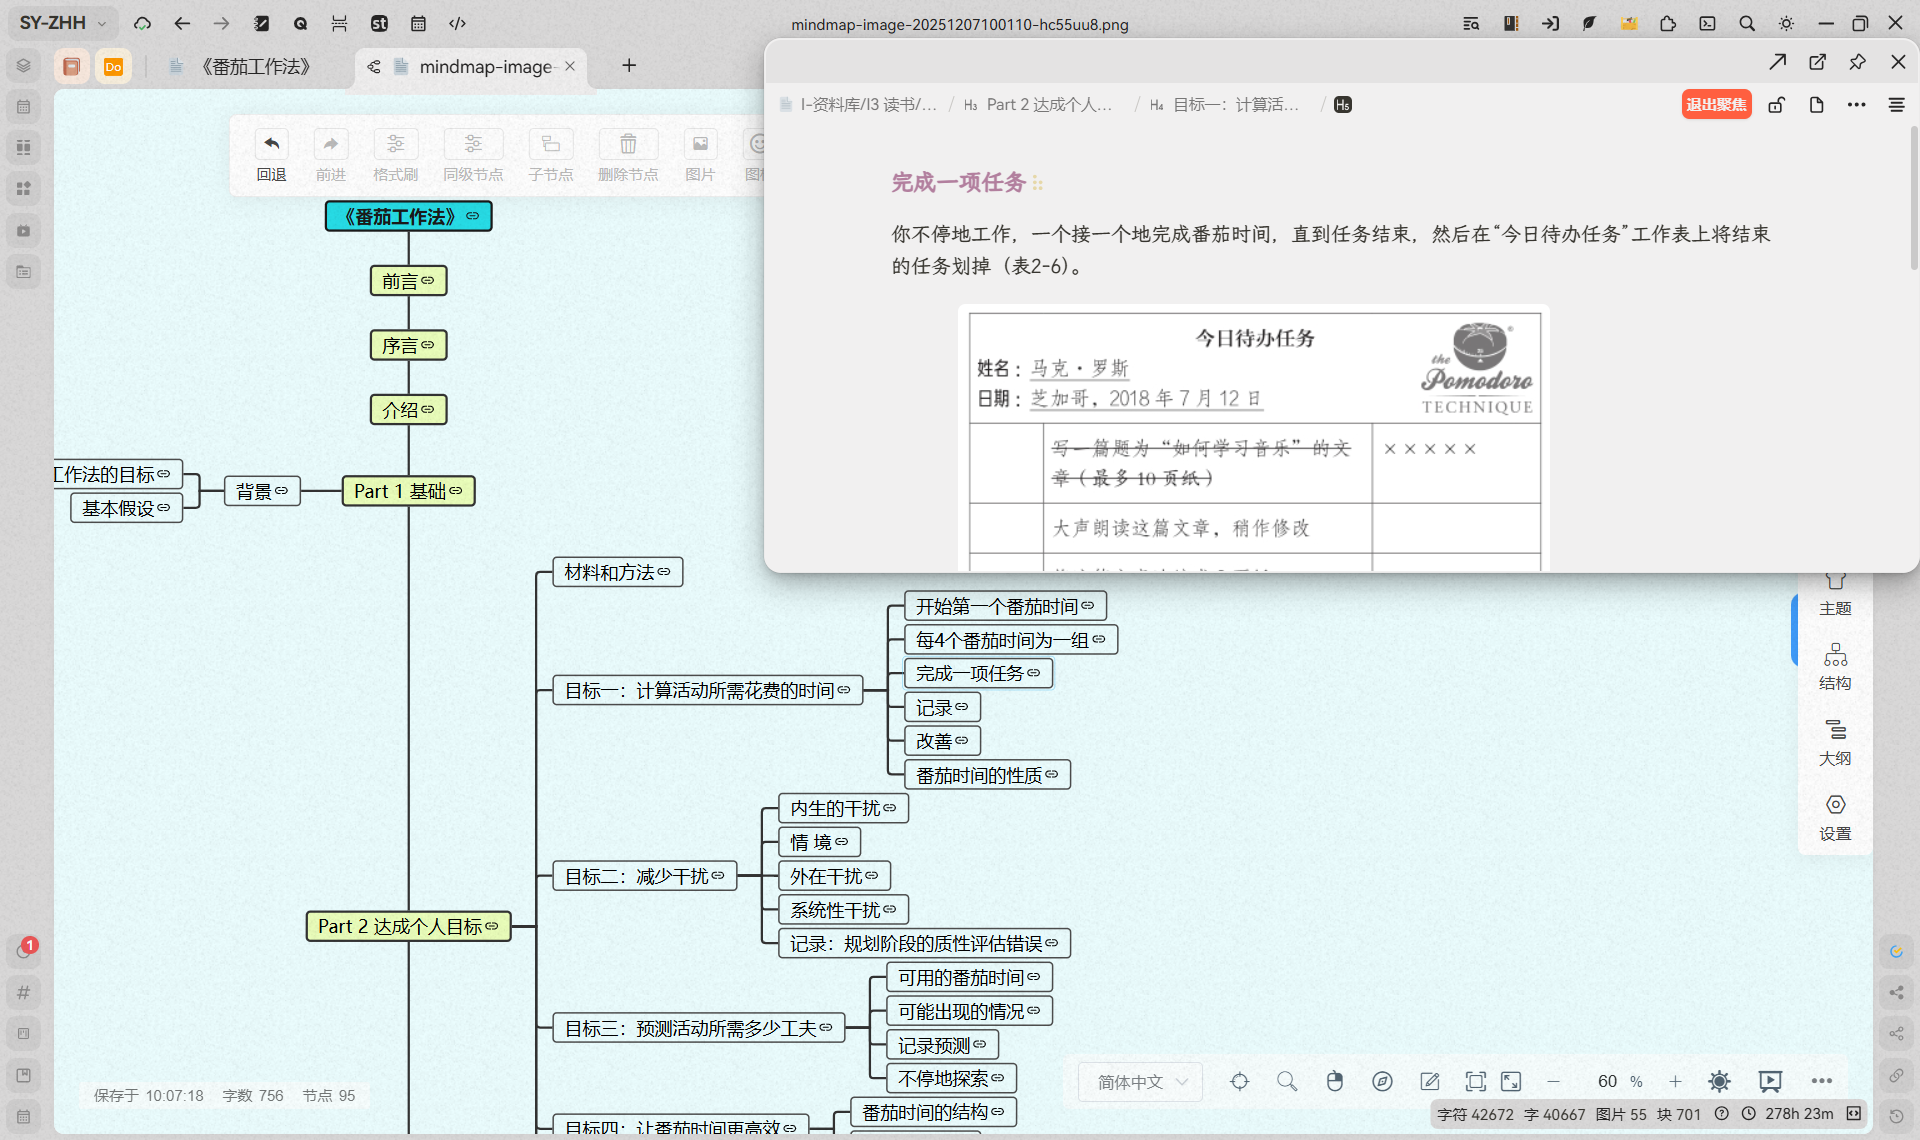
Task: Toggle document lock icon beside 退出聚焦
Action: (1776, 105)
